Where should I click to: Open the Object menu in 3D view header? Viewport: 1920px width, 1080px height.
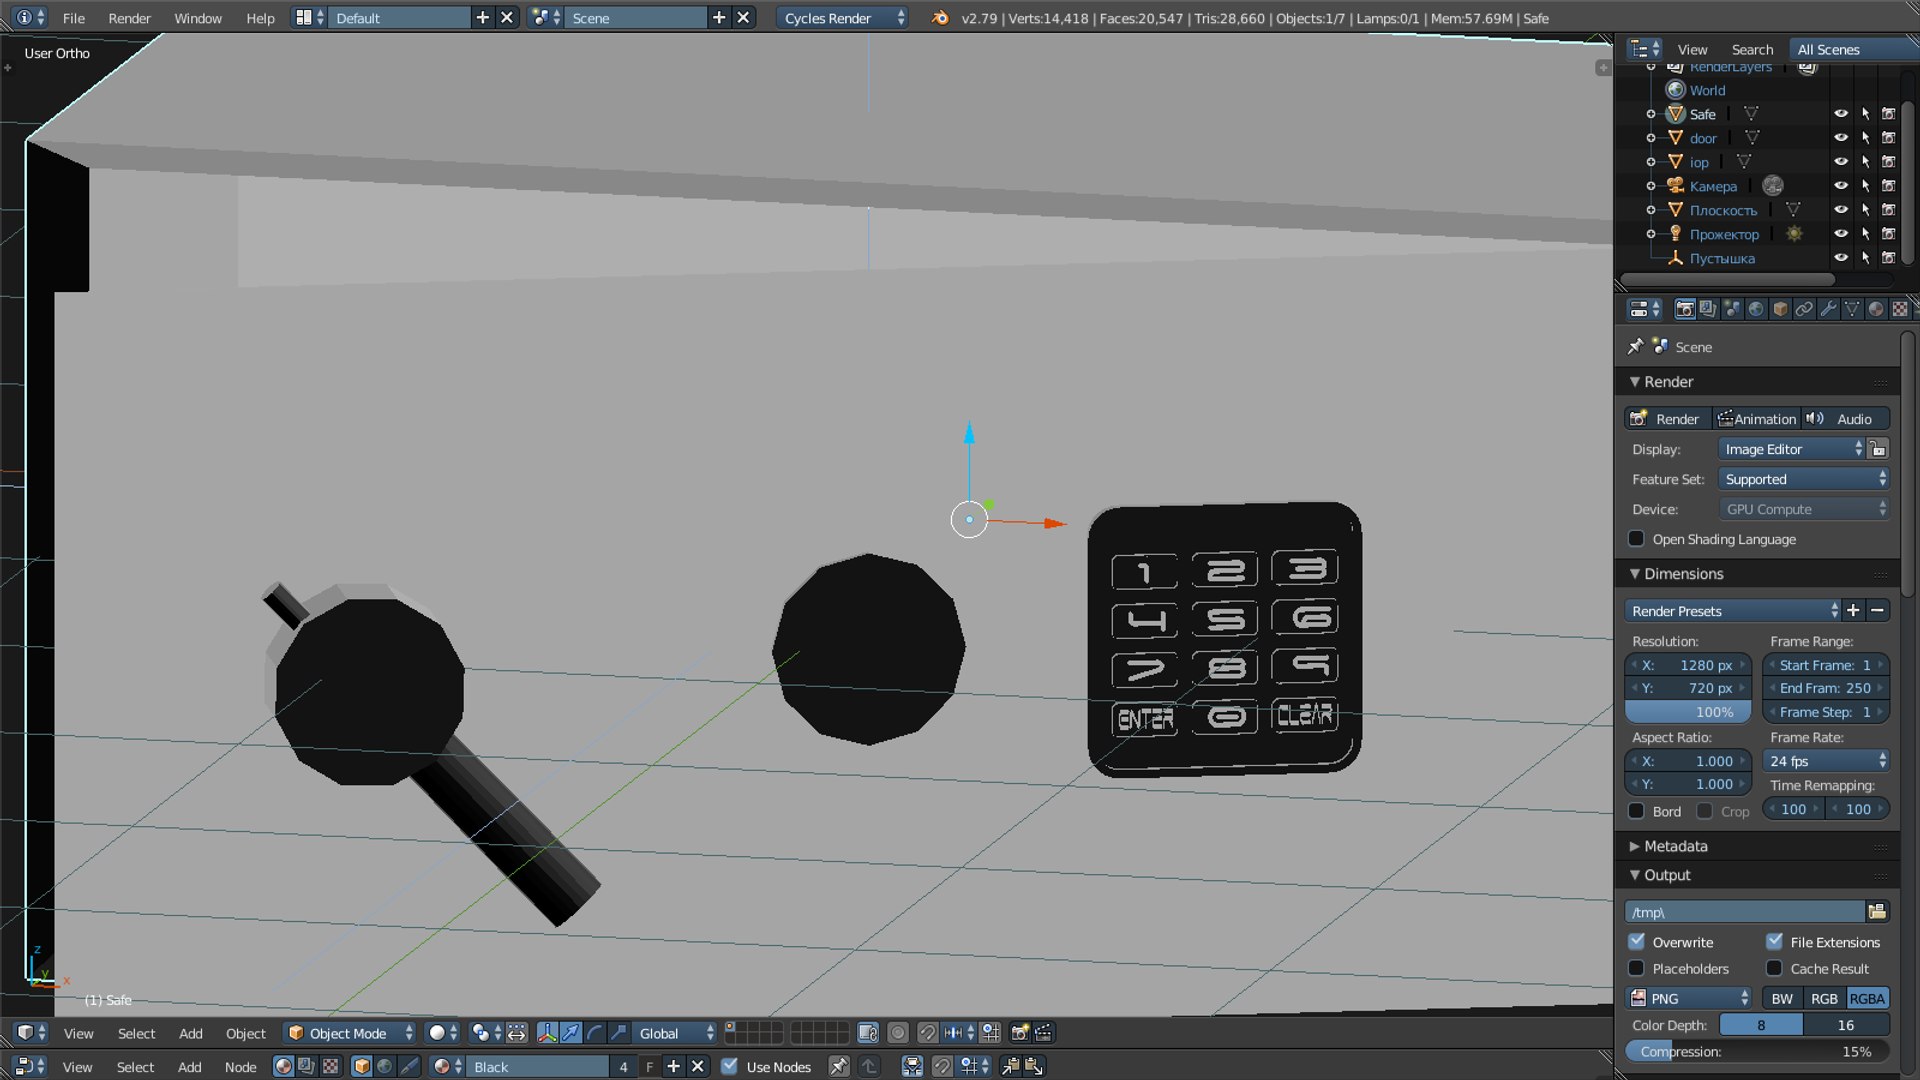point(245,1033)
